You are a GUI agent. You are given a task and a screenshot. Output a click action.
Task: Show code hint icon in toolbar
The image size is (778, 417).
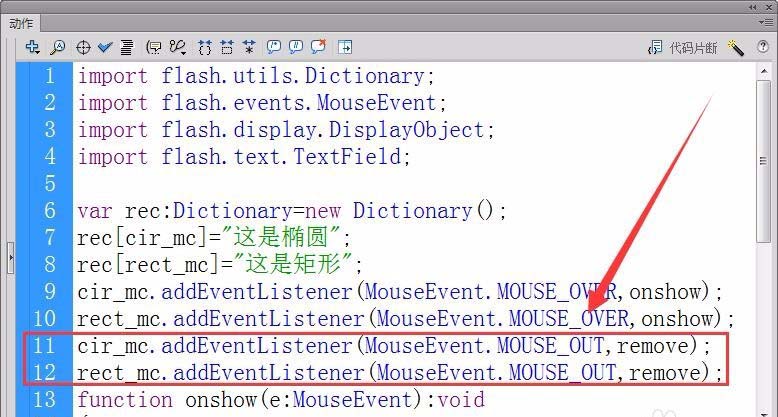[x=154, y=48]
